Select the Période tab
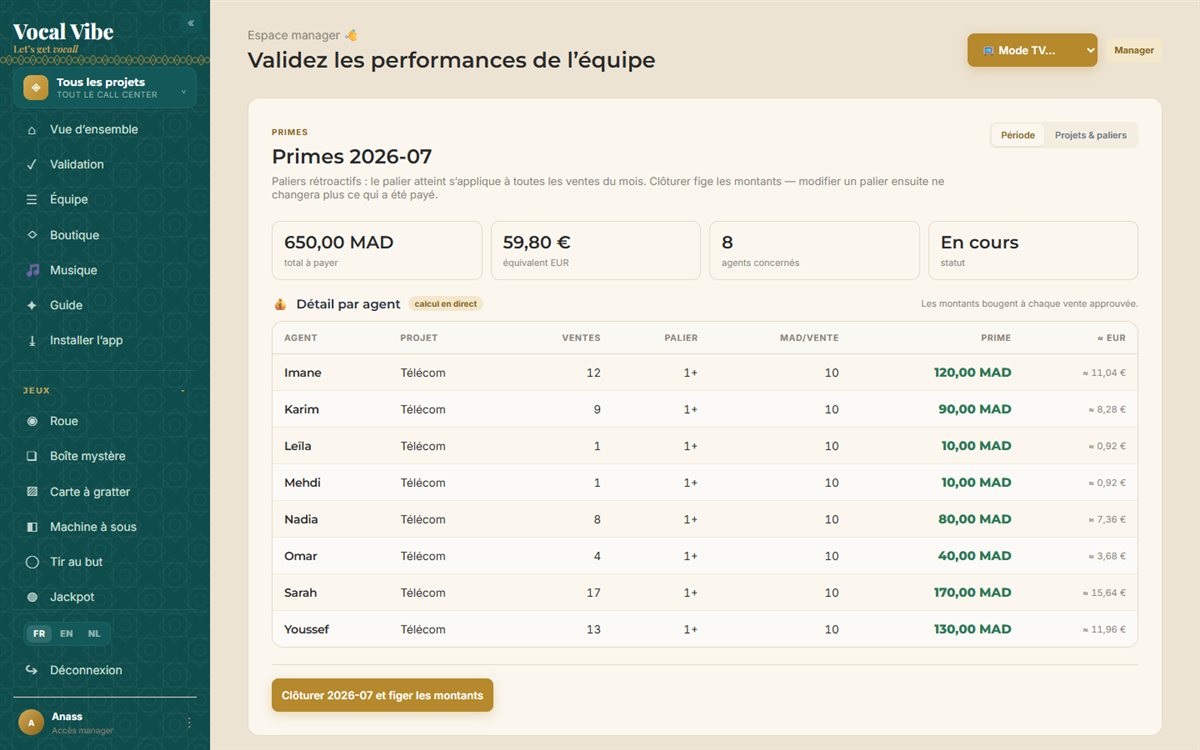Image resolution: width=1200 pixels, height=750 pixels. tap(1018, 135)
